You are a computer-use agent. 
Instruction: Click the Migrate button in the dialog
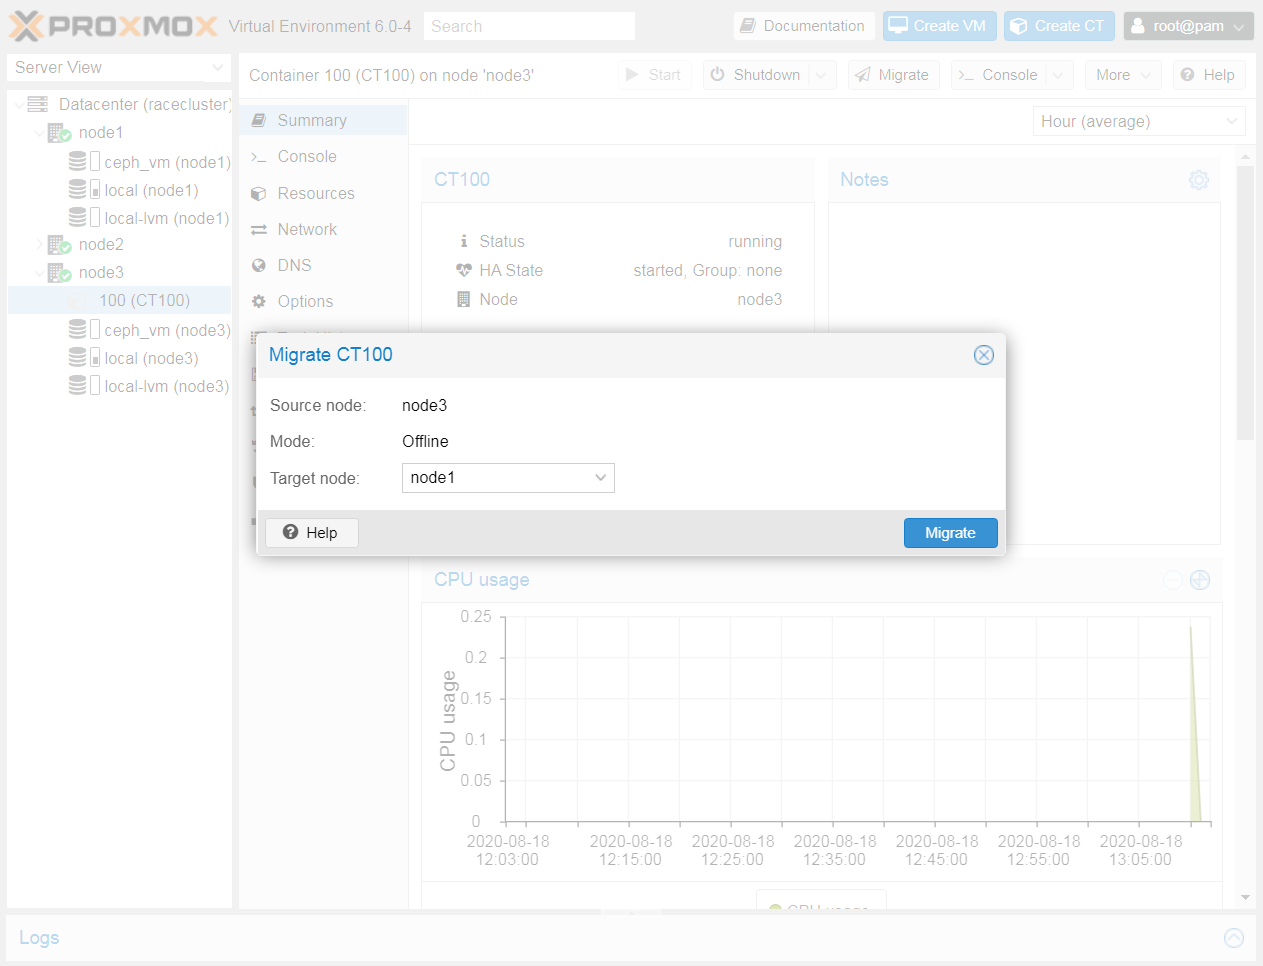(x=950, y=533)
